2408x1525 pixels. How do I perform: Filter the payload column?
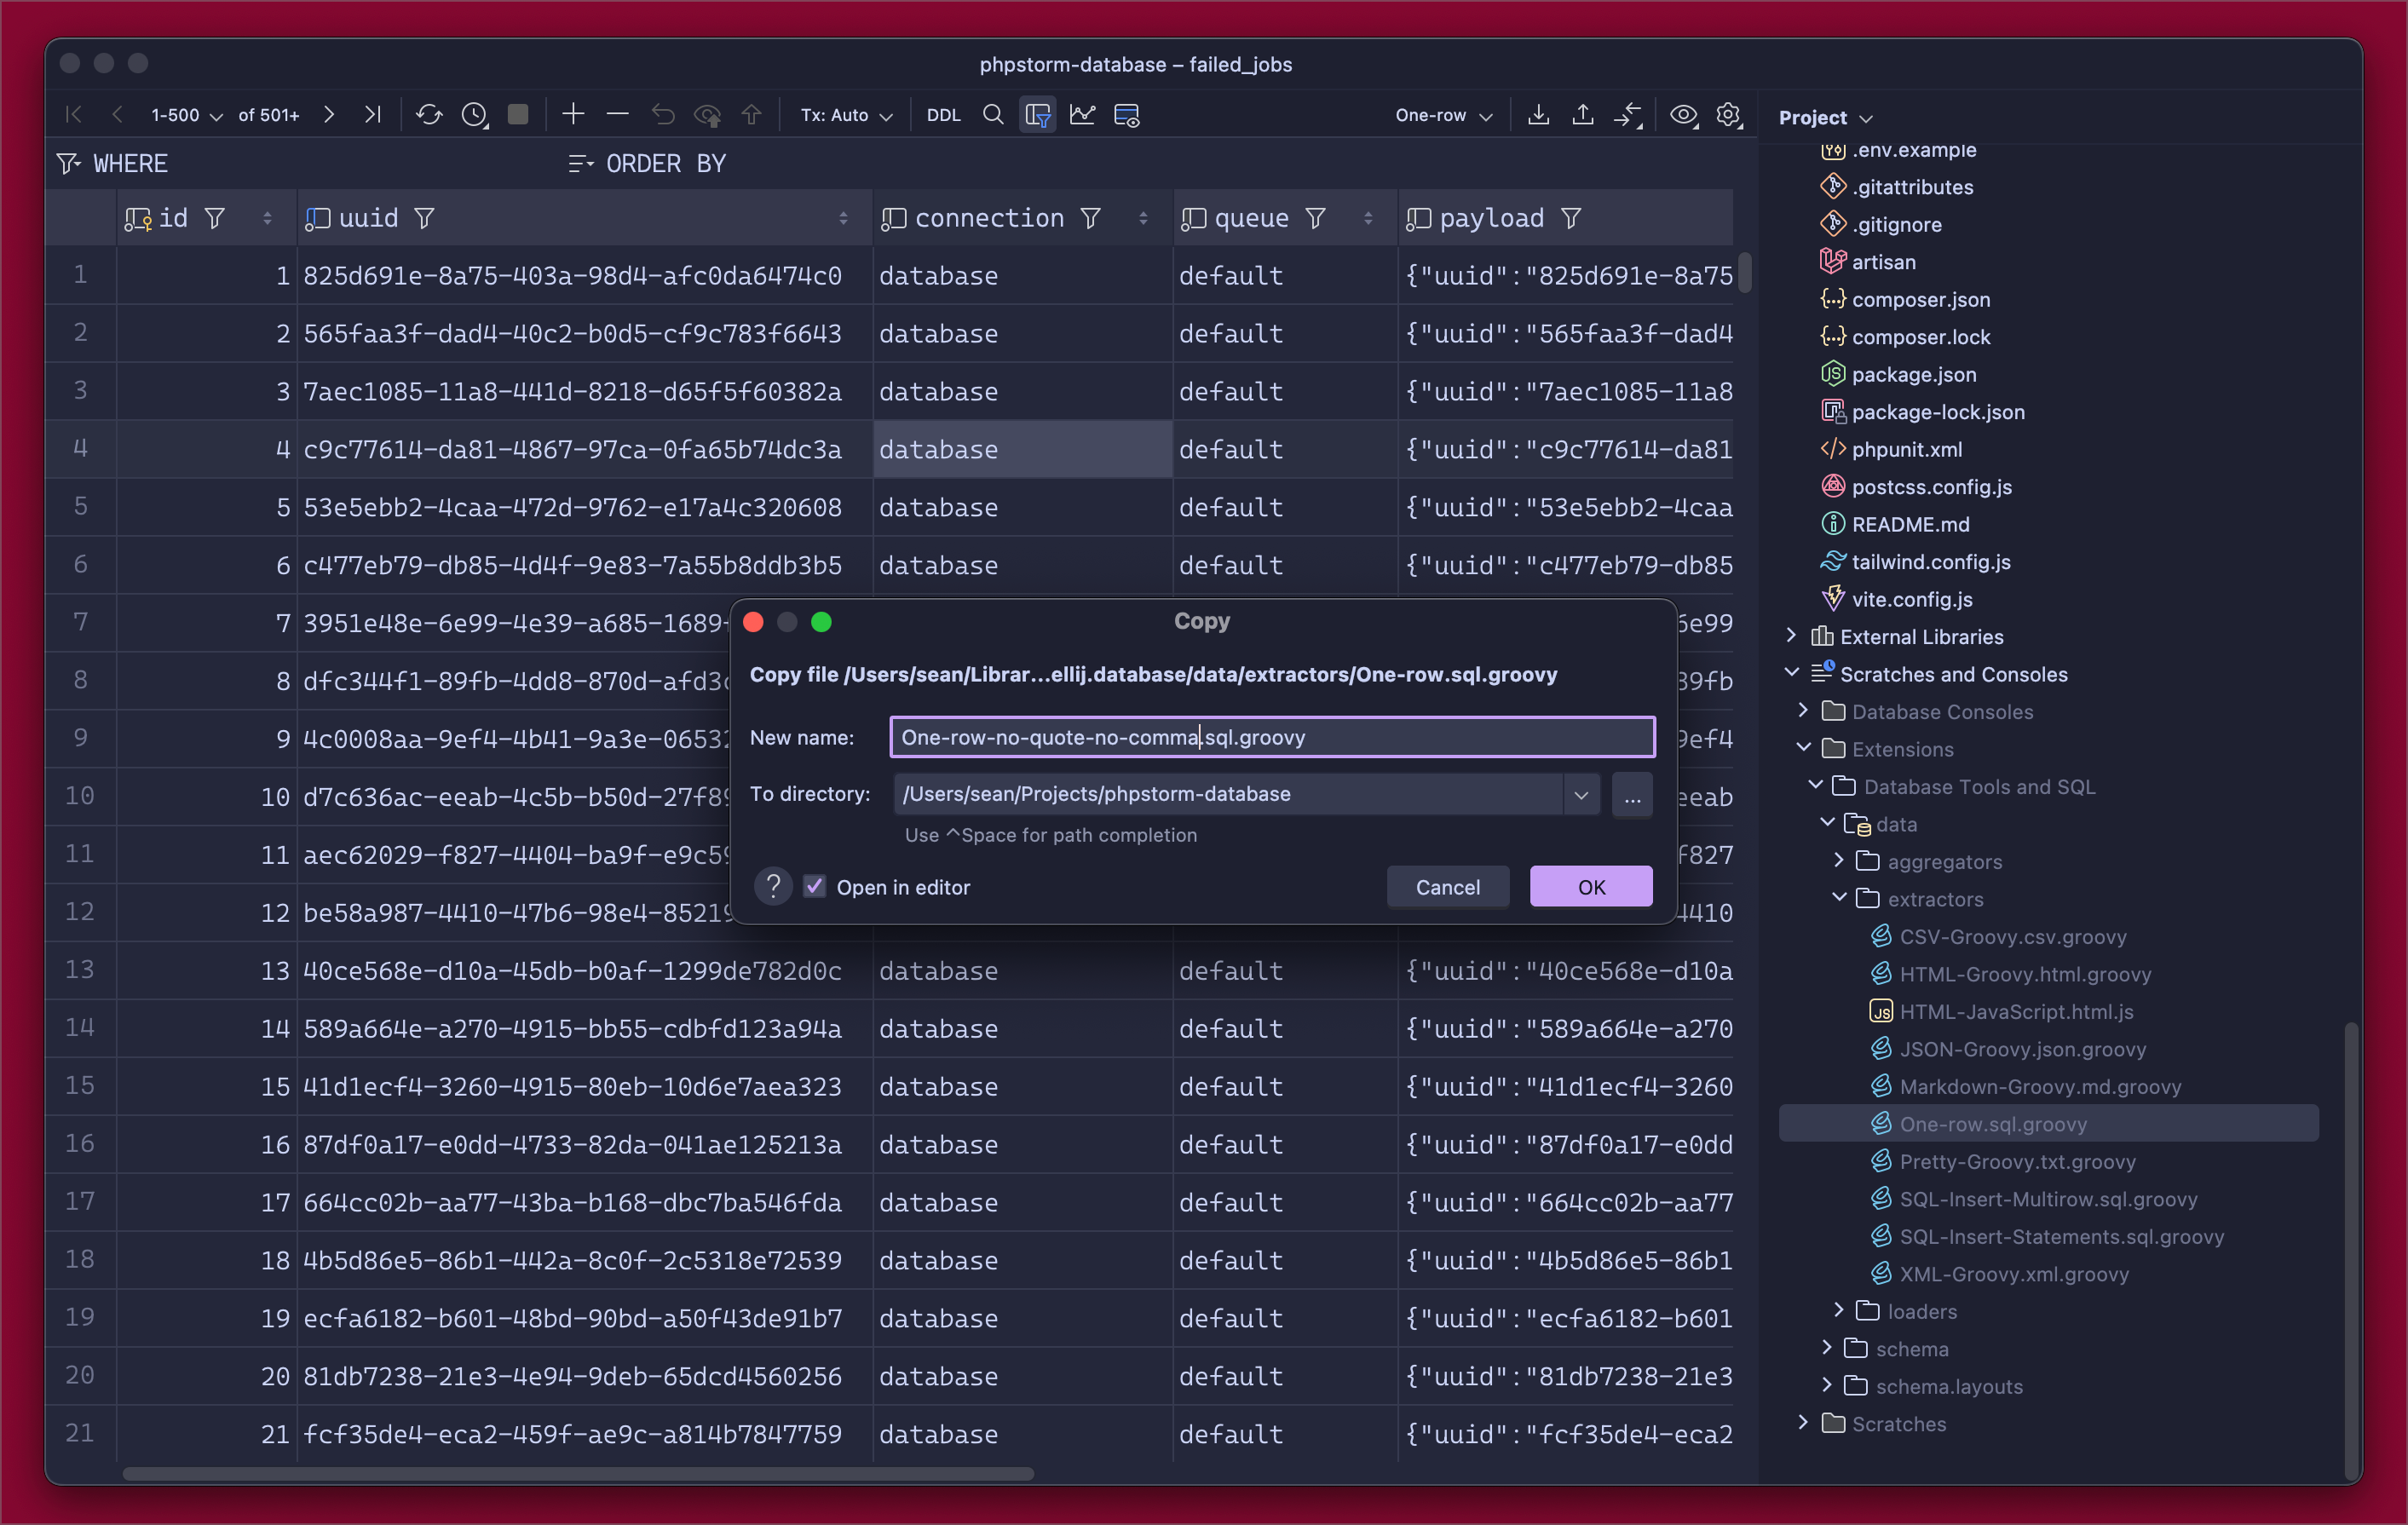1571,218
